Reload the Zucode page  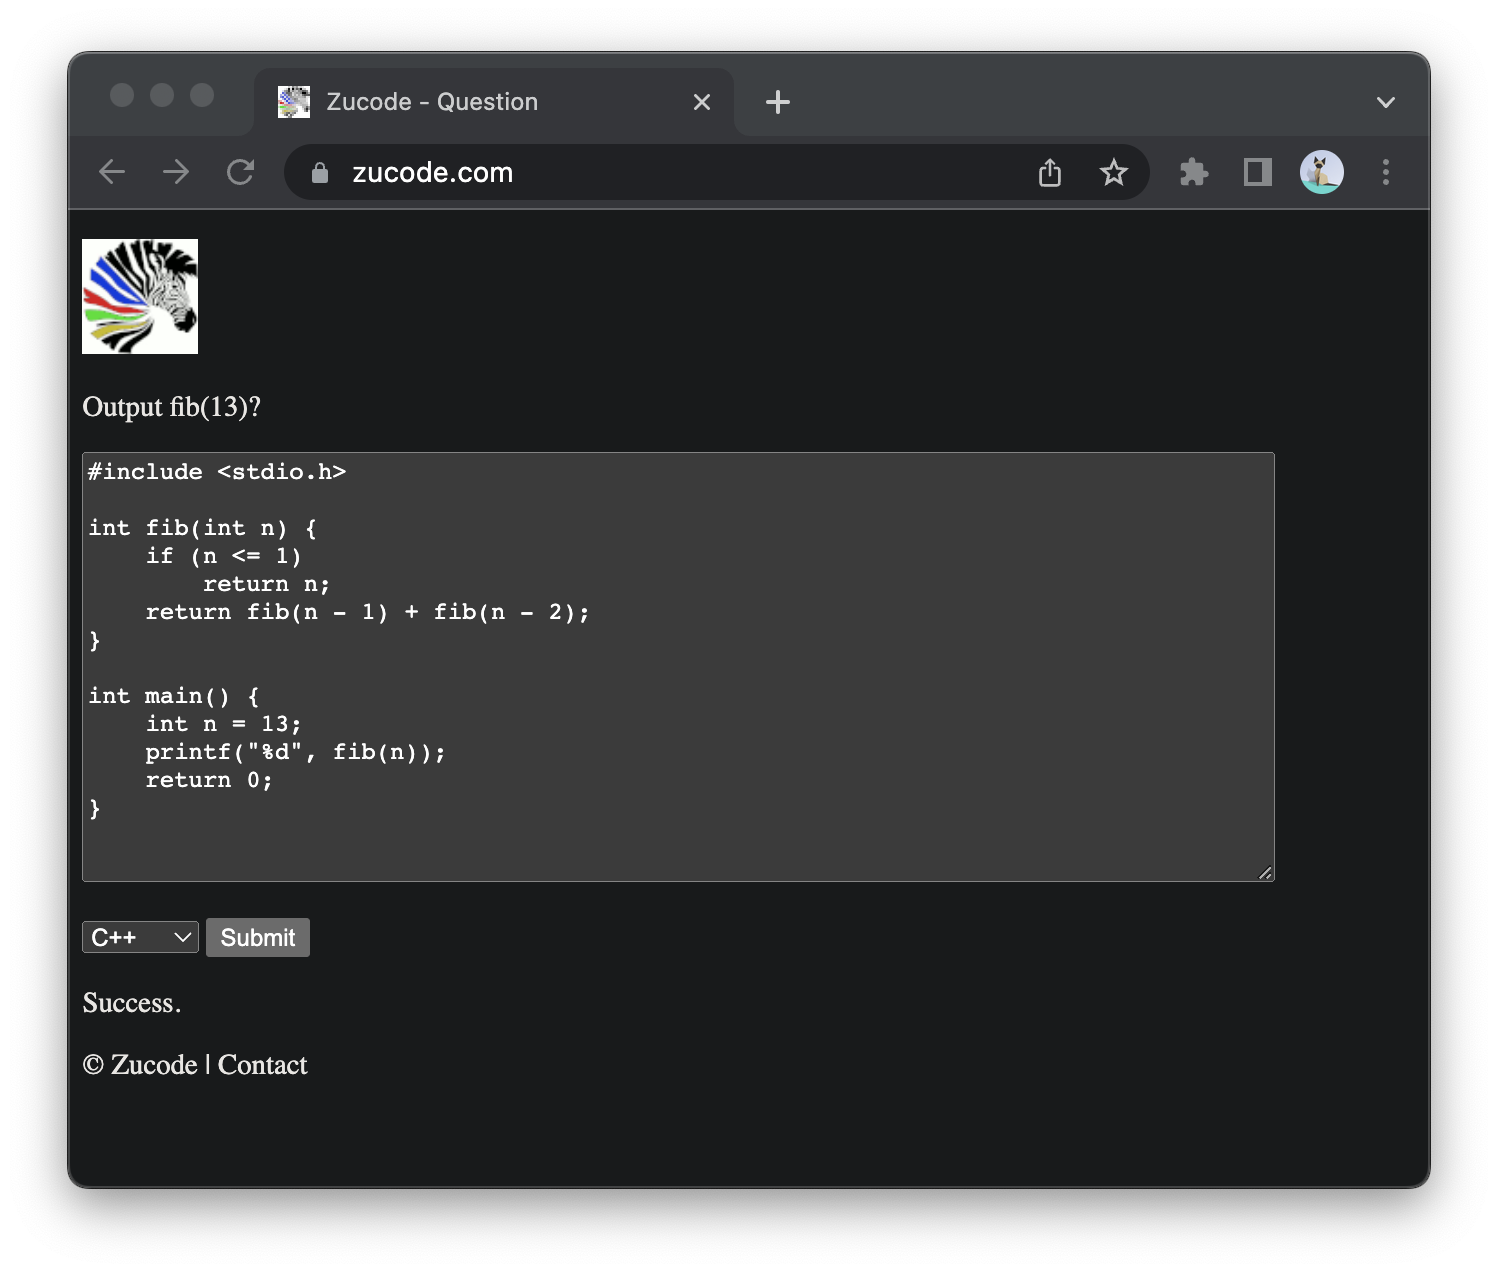pyautogui.click(x=240, y=172)
